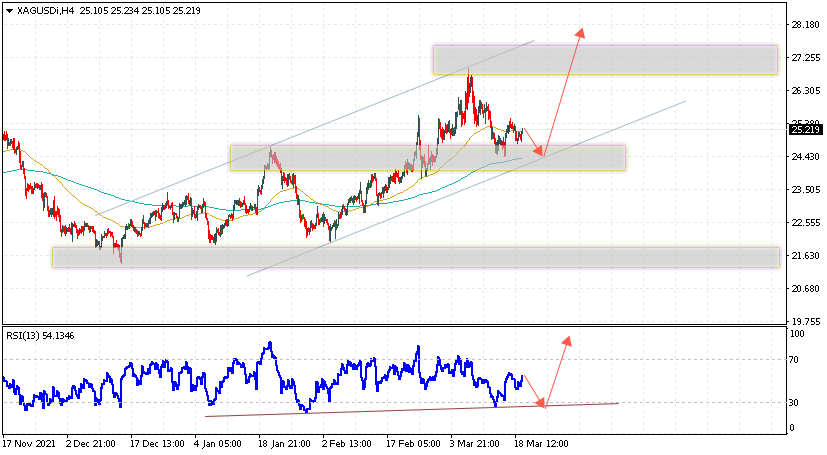The width and height of the screenshot is (827, 455).
Task: Click the 18 Jan 21:00 date label
Action: 285,444
